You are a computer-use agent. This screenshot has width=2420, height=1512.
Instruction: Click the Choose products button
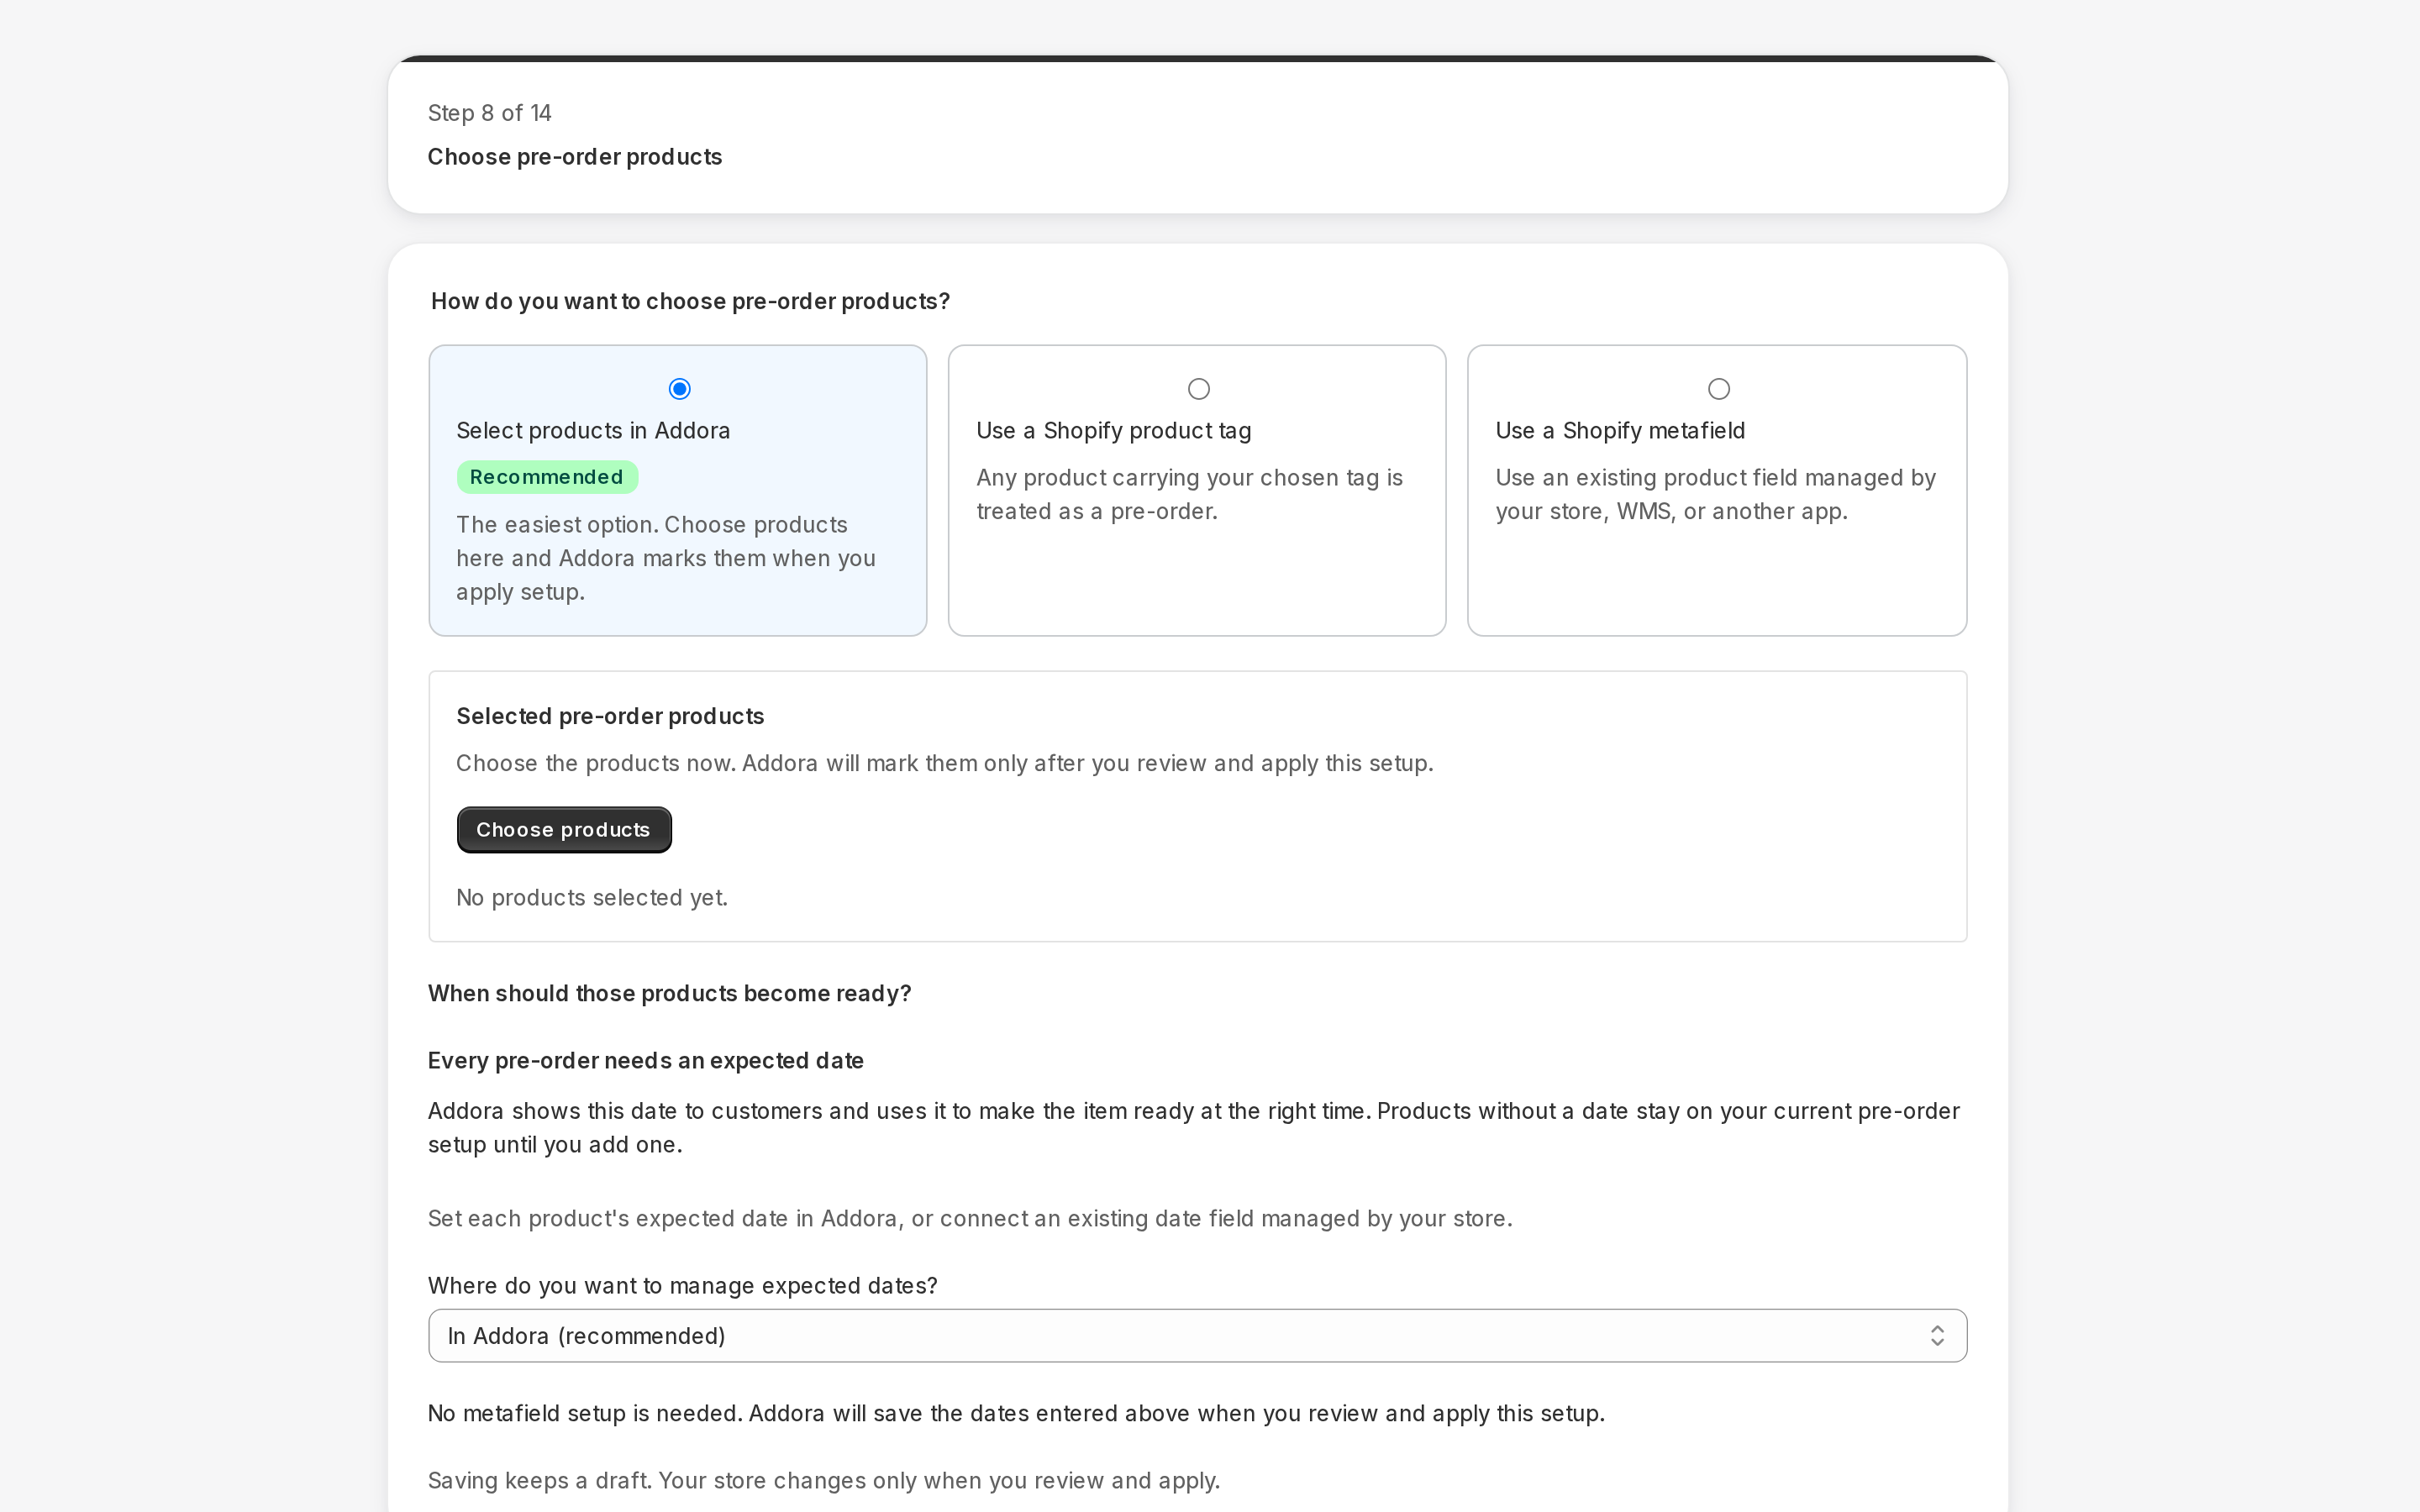[x=564, y=829]
